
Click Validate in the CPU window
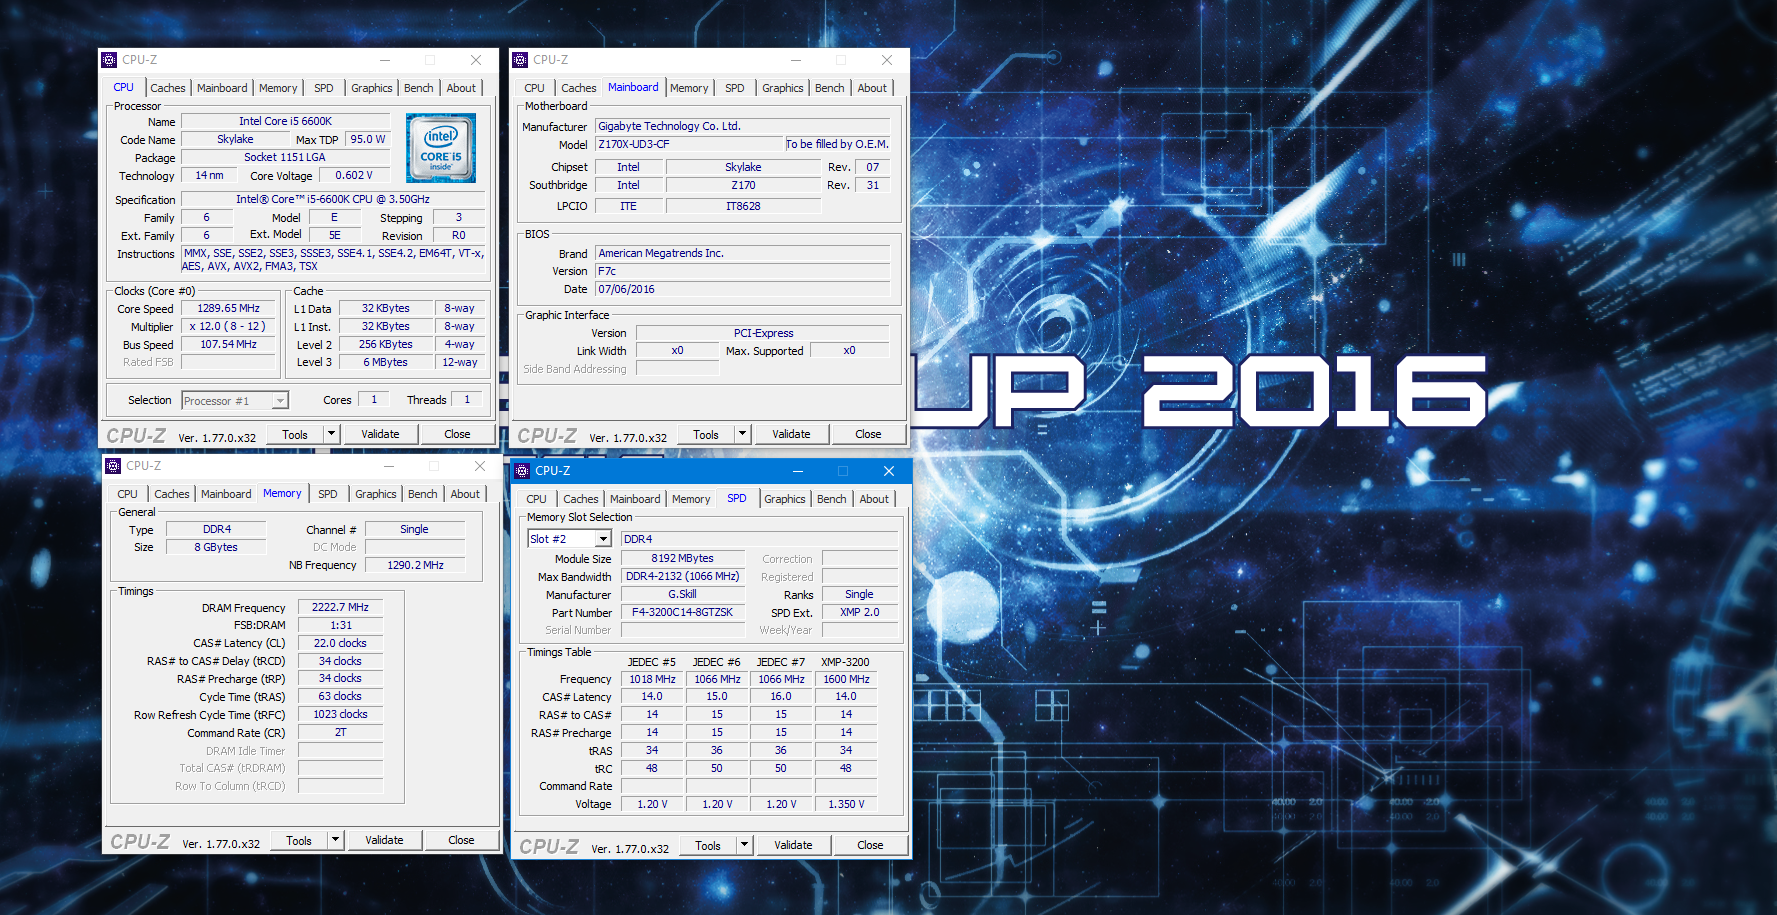coord(380,434)
